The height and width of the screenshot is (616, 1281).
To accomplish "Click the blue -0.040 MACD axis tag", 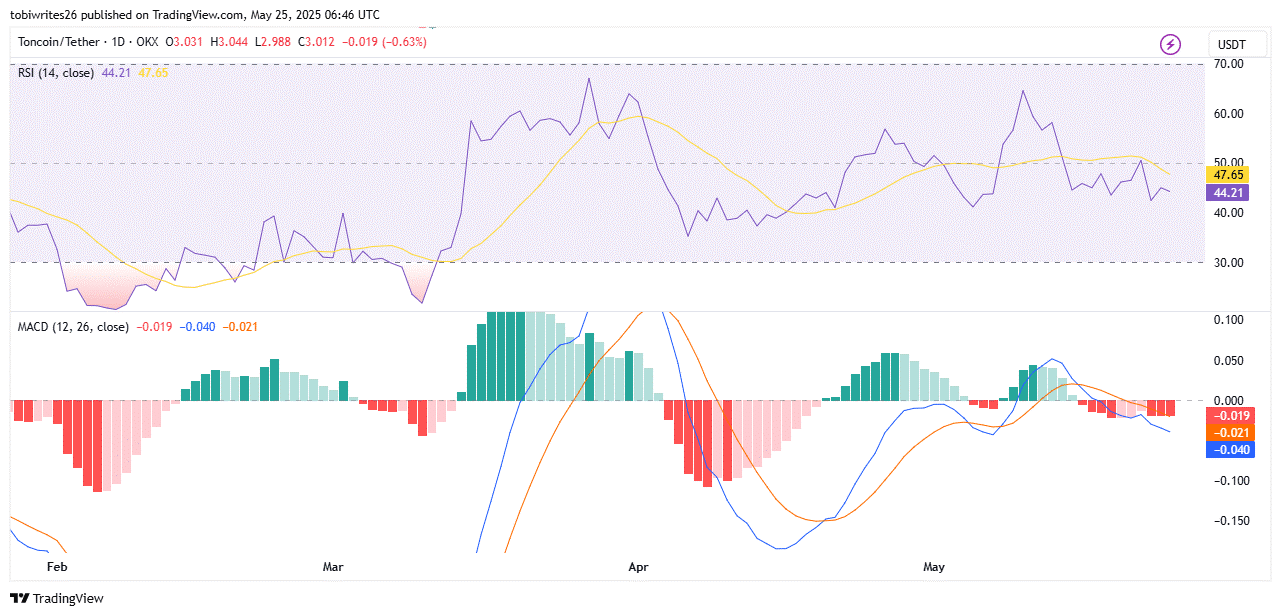I will pyautogui.click(x=1228, y=450).
